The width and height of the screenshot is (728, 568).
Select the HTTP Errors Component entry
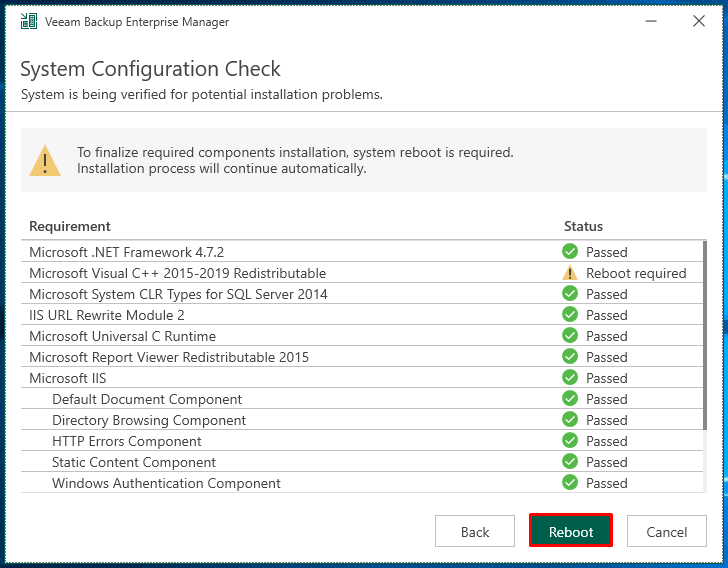(x=362, y=440)
